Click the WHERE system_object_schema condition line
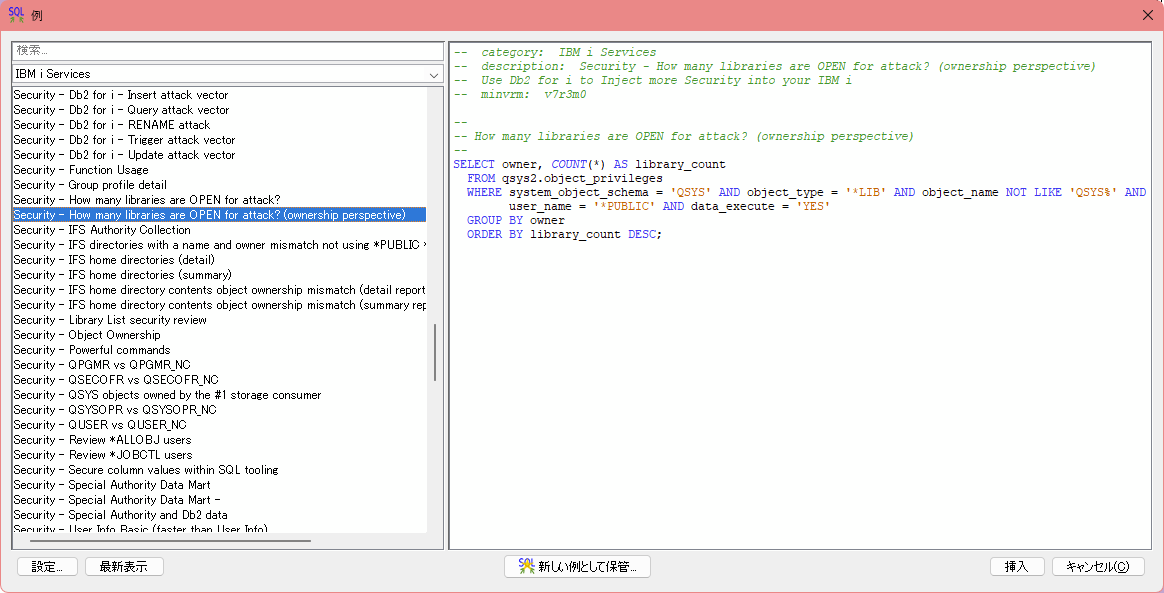Screen dimensions: 1164x593 tap(806, 192)
